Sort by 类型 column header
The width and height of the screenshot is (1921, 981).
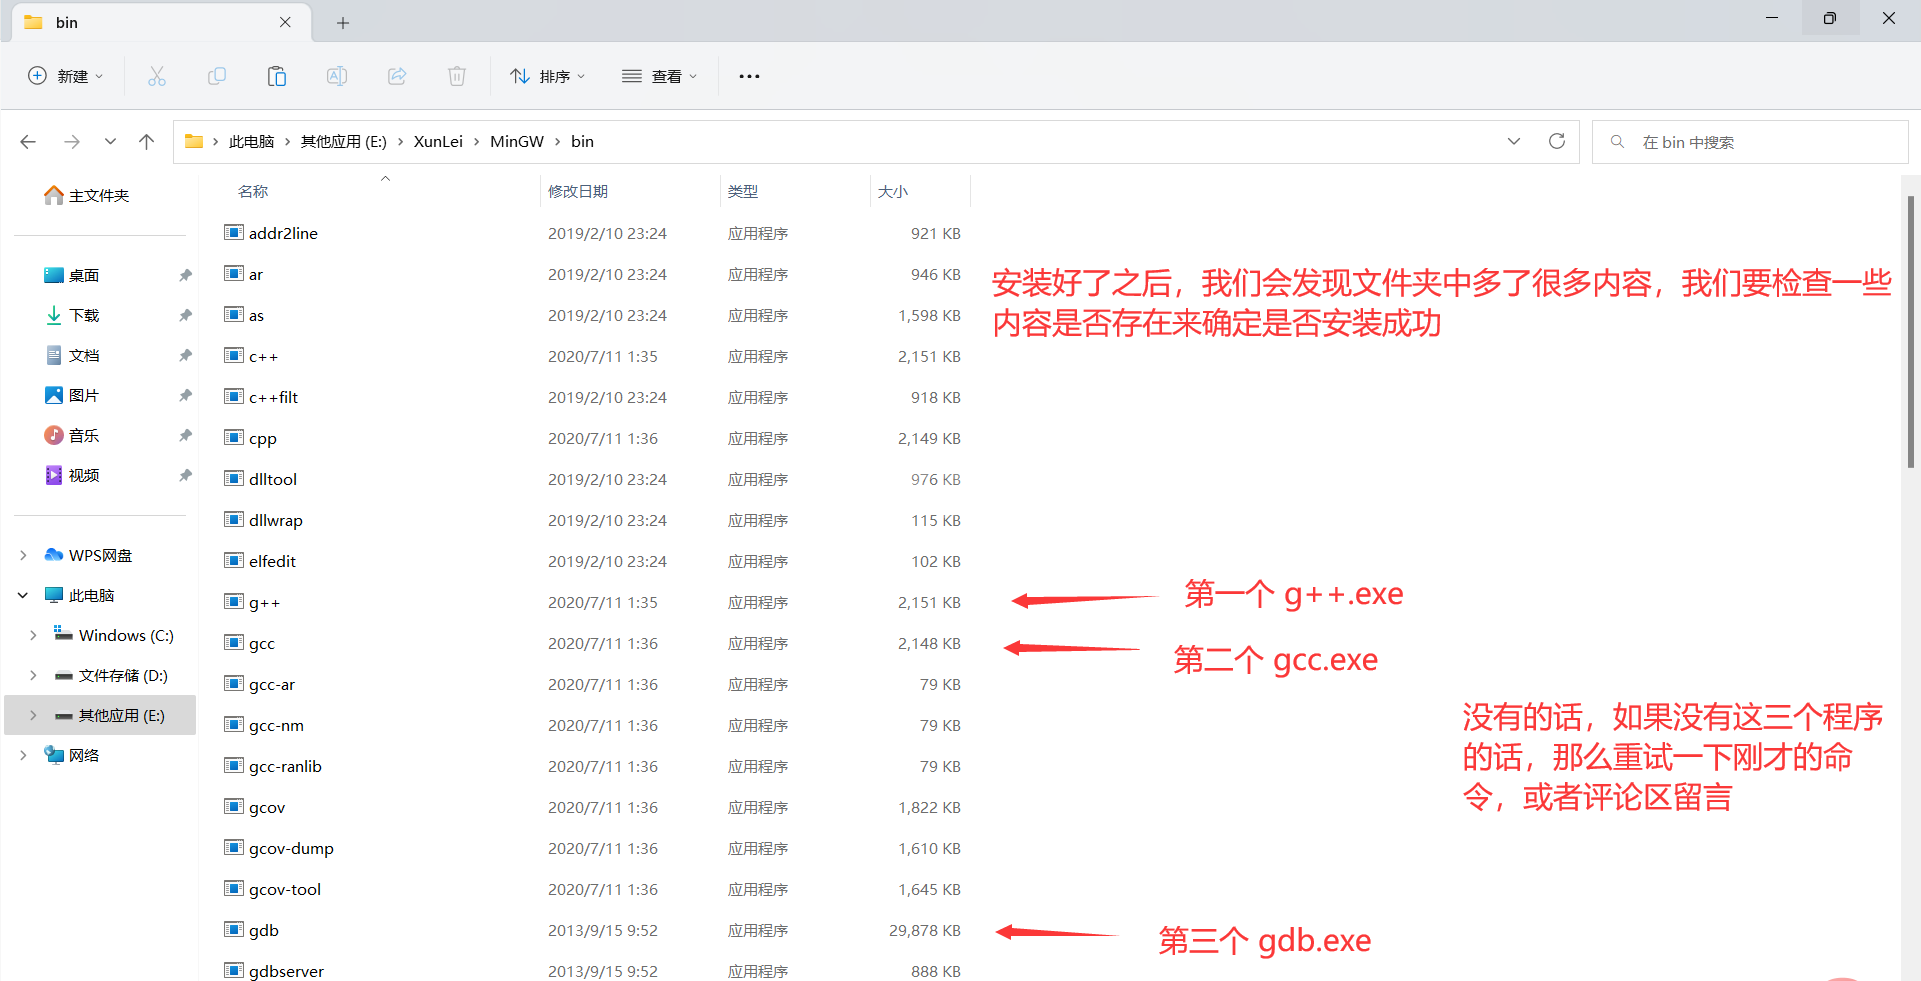[743, 191]
